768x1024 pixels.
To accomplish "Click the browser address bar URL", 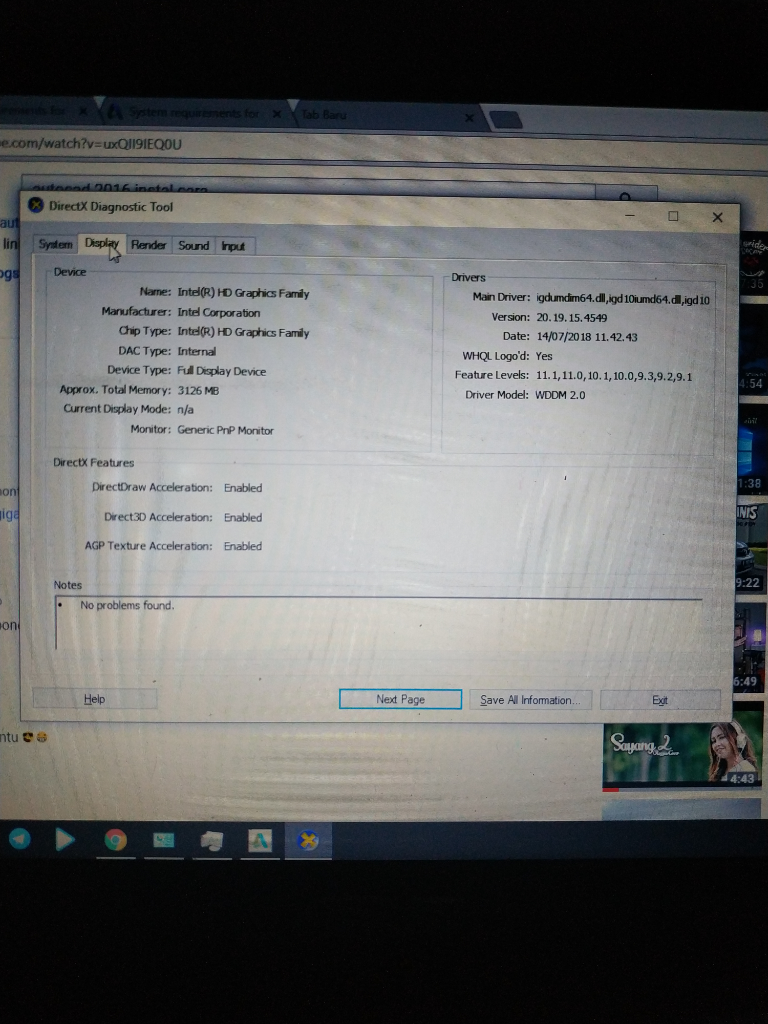I will tap(91, 144).
